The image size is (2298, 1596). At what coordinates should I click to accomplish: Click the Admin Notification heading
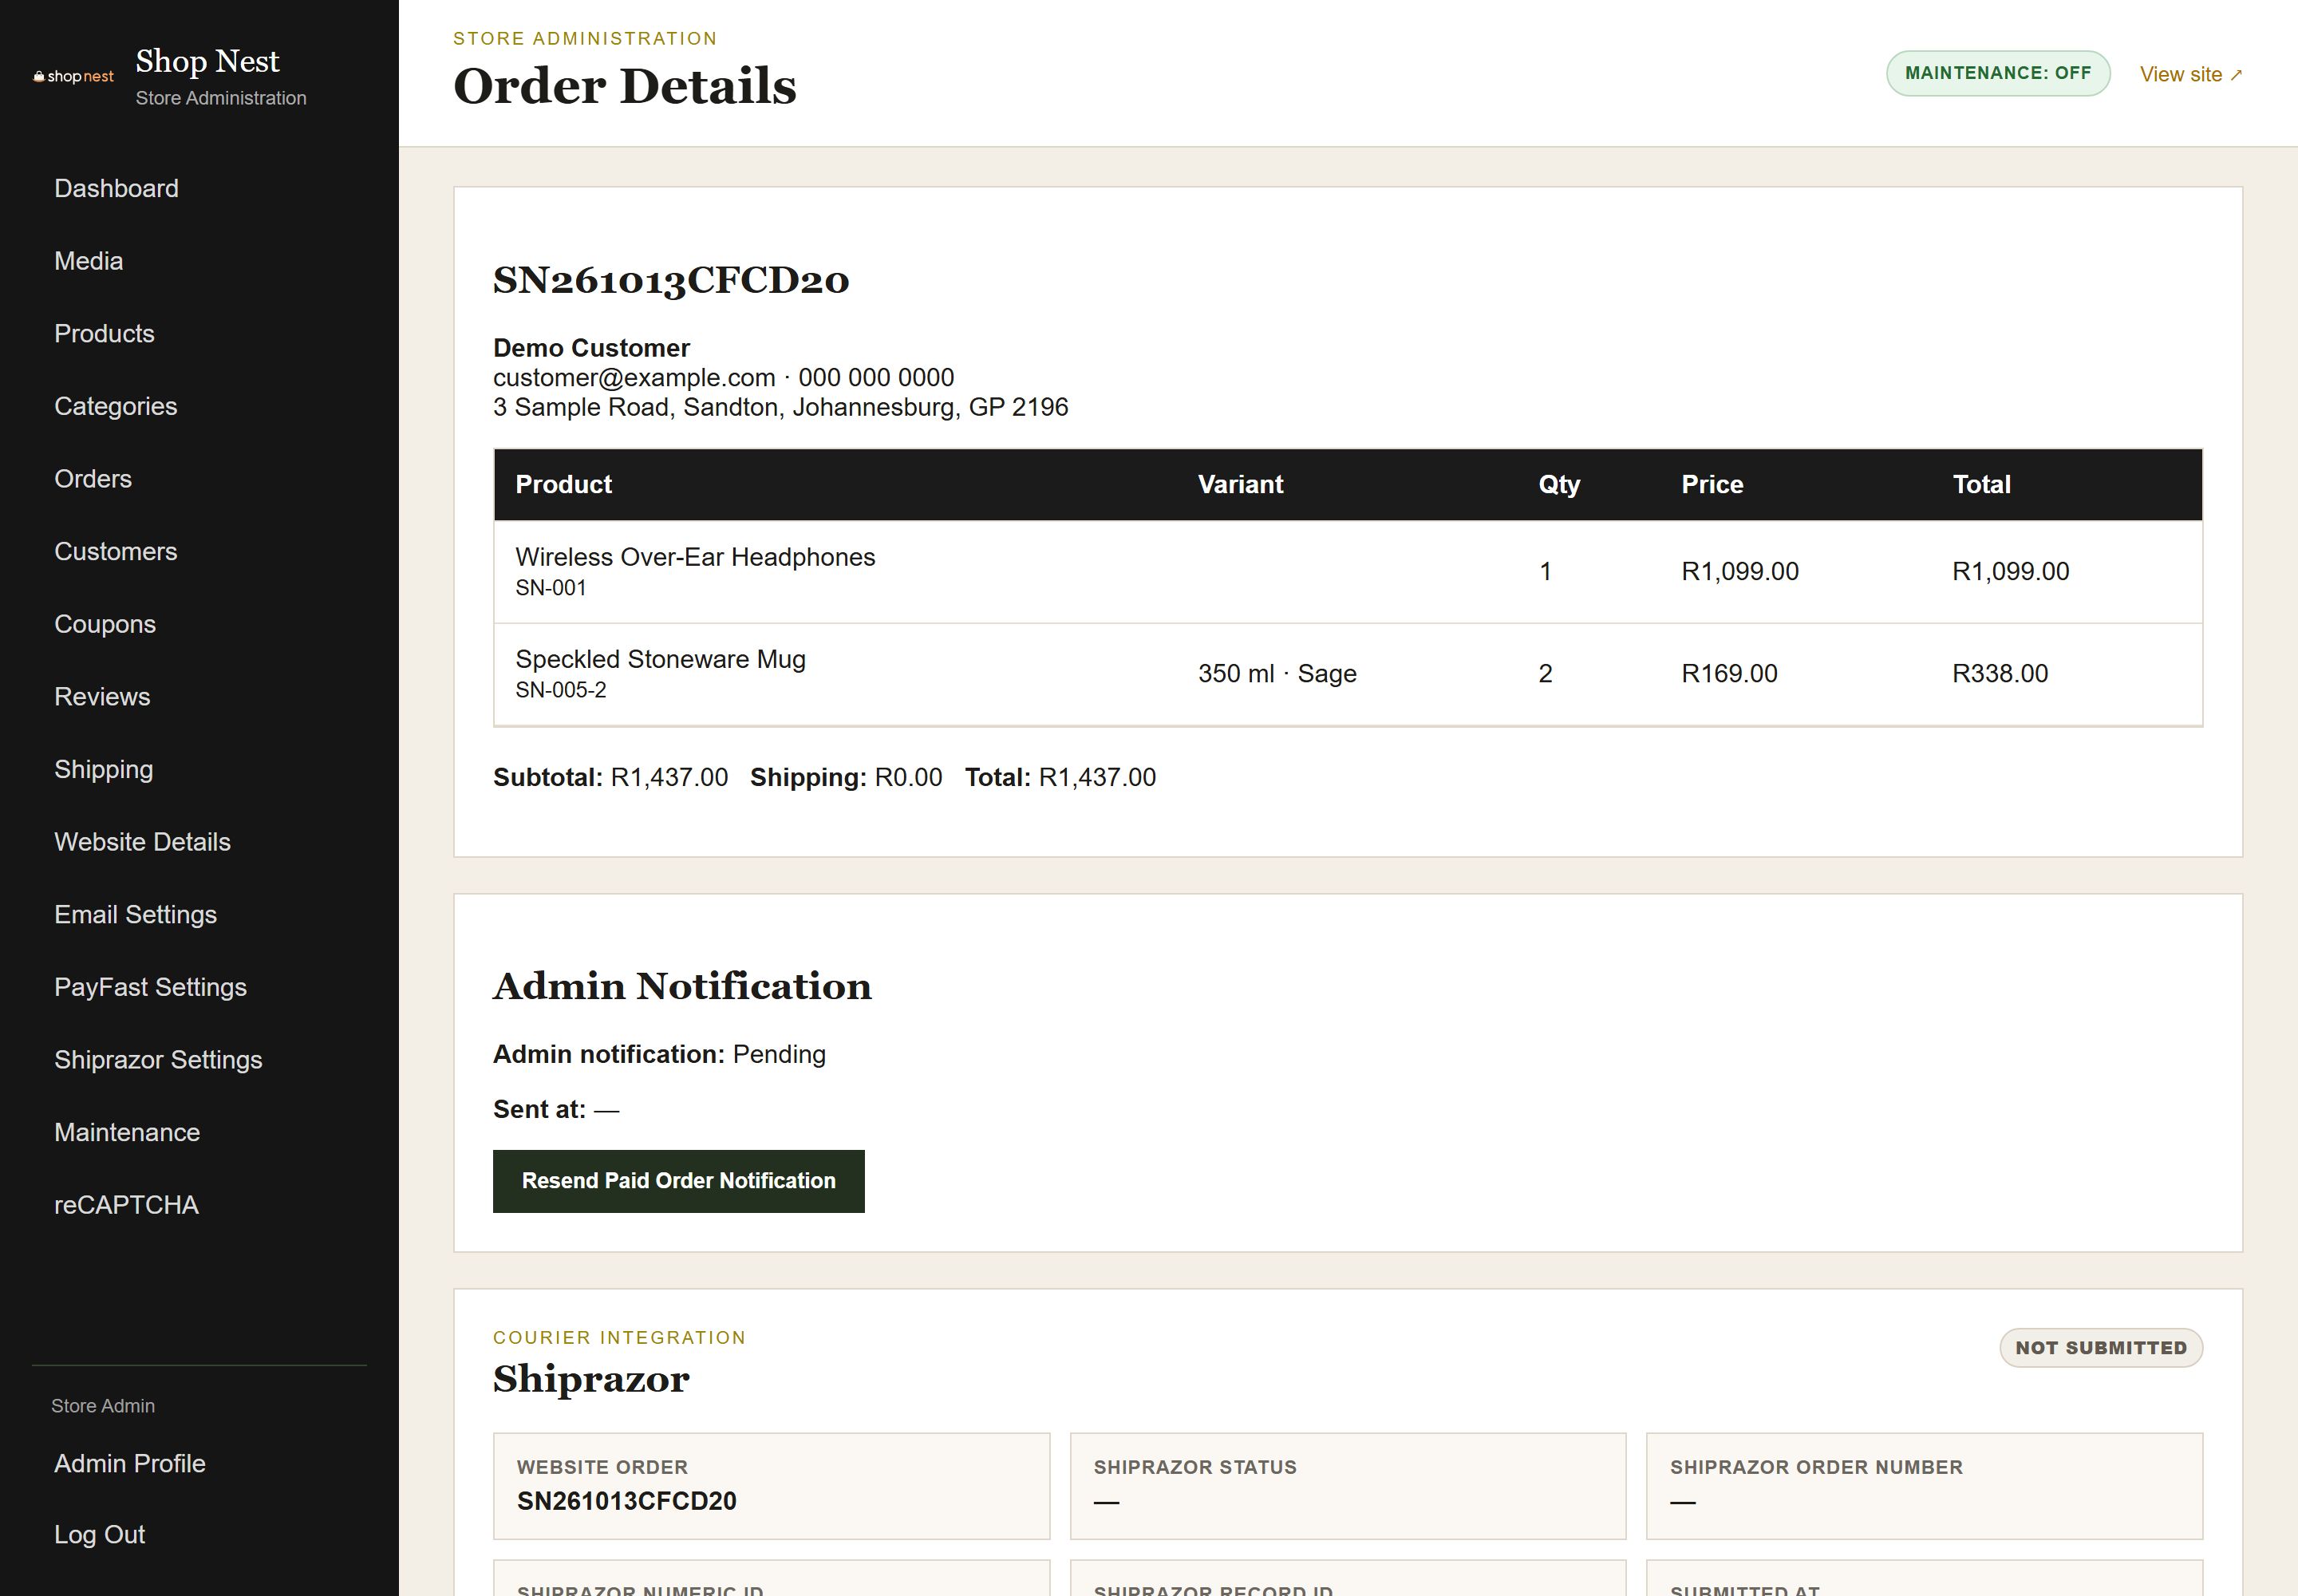point(682,987)
